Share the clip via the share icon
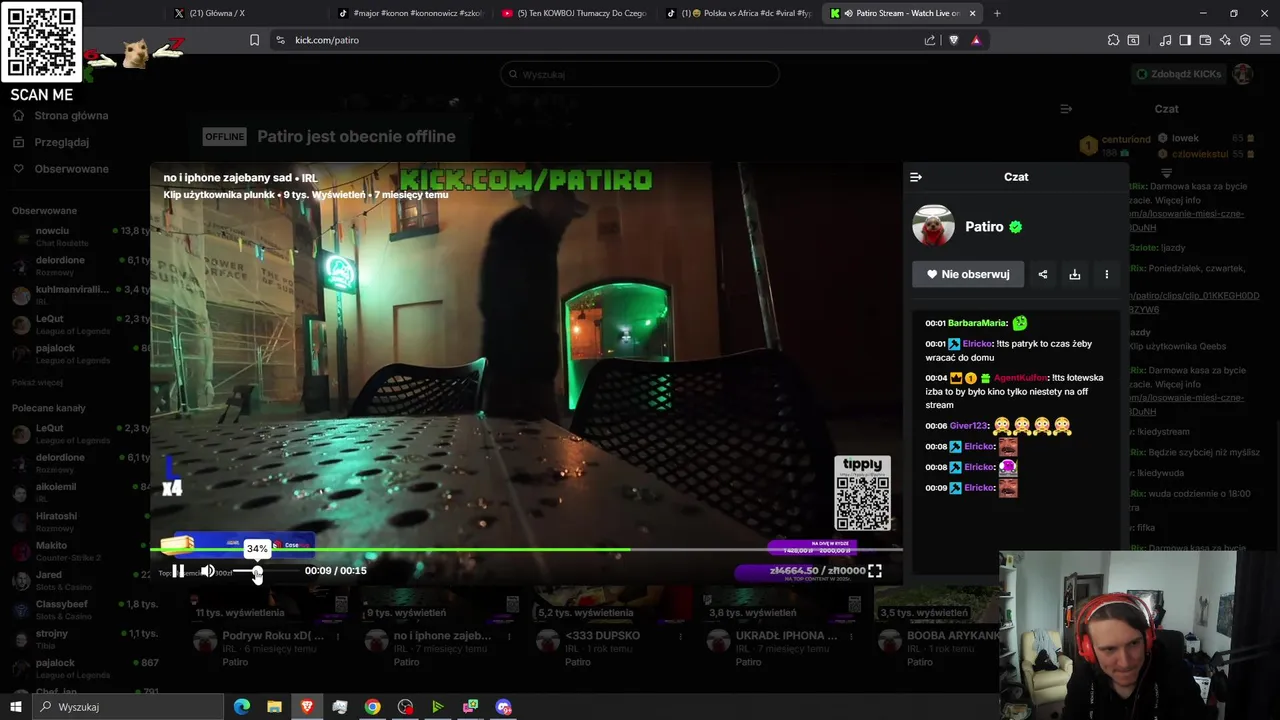This screenshot has height=720, width=1280. (x=1043, y=274)
